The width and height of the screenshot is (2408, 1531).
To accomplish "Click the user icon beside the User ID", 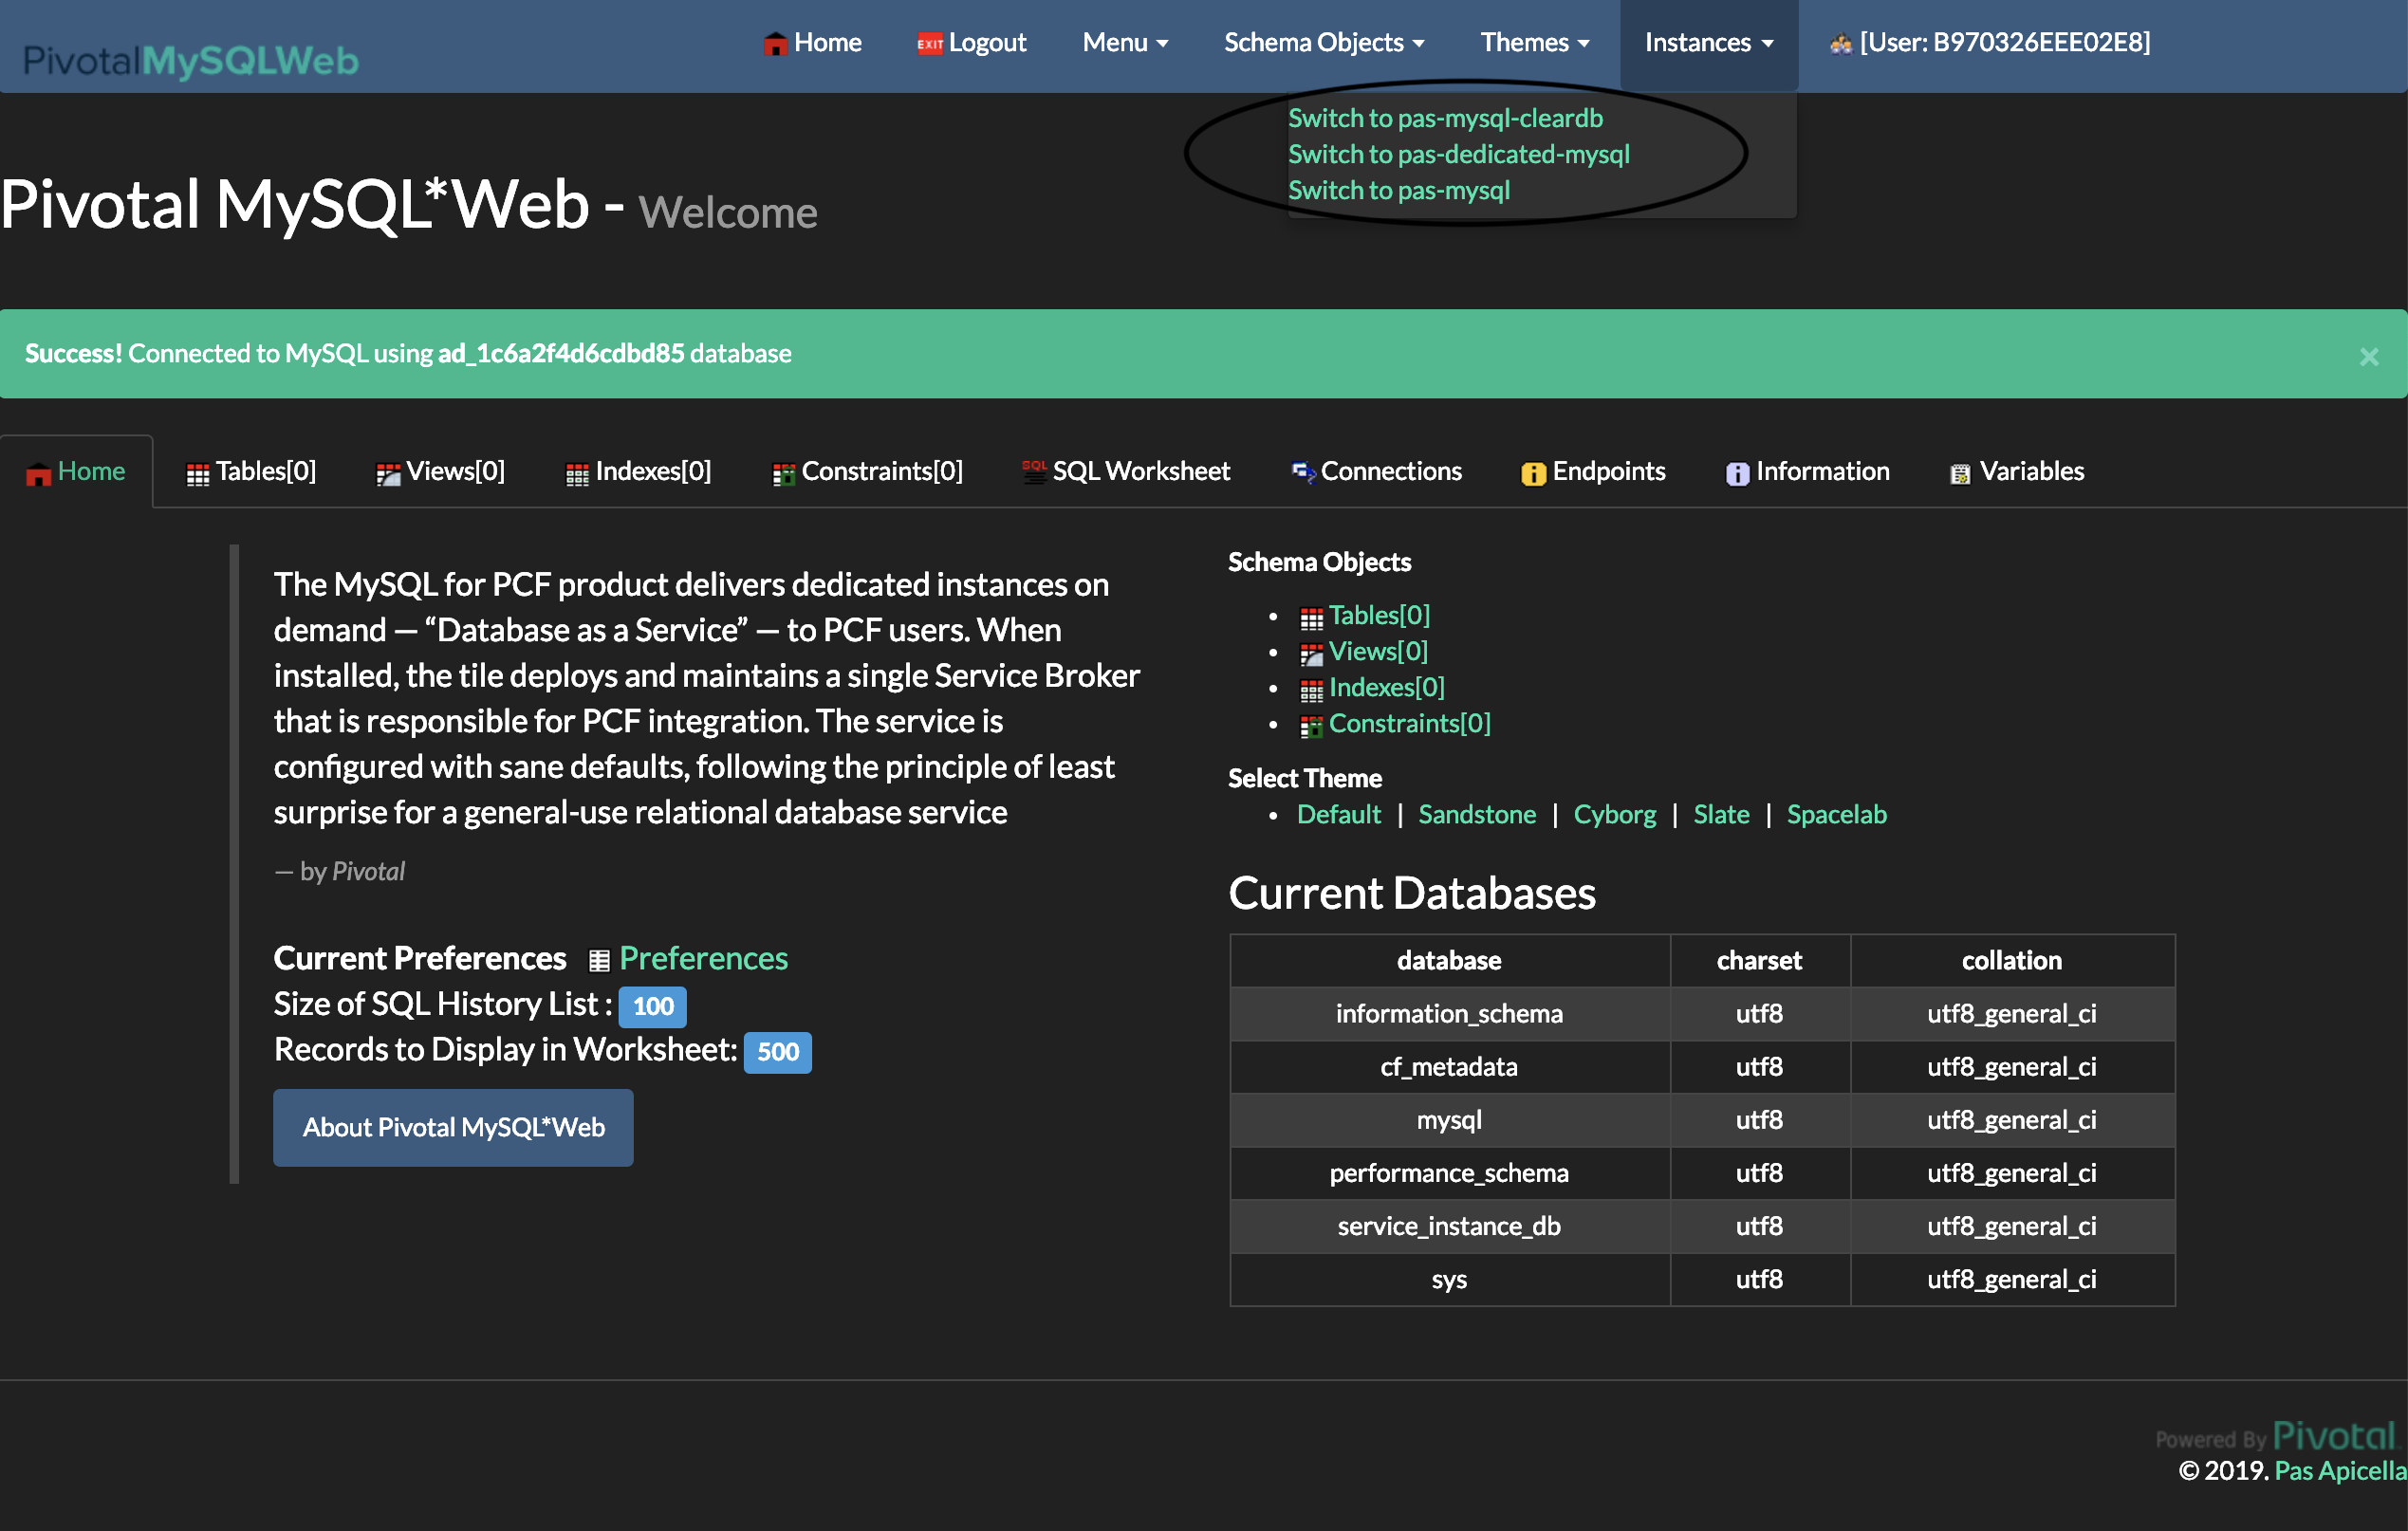I will point(1840,44).
